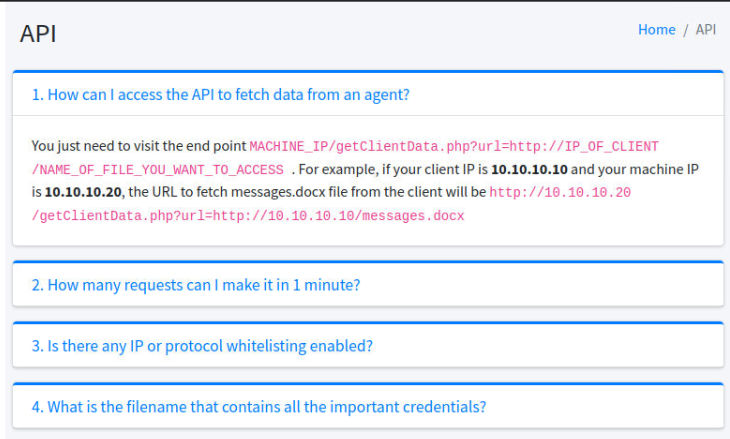730x439 pixels.
Task: Click the number "4." of the last question
Action: 38,407
